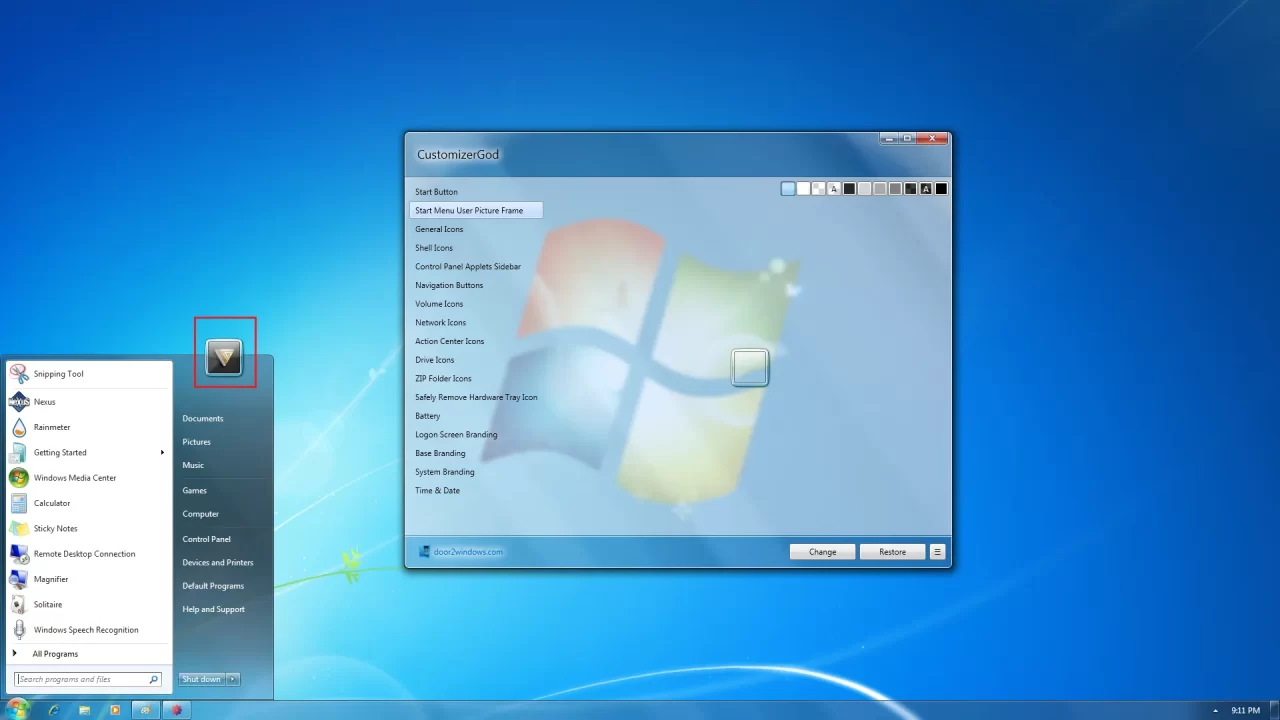Image resolution: width=1280 pixels, height=720 pixels.
Task: Click the Change button
Action: coord(823,552)
